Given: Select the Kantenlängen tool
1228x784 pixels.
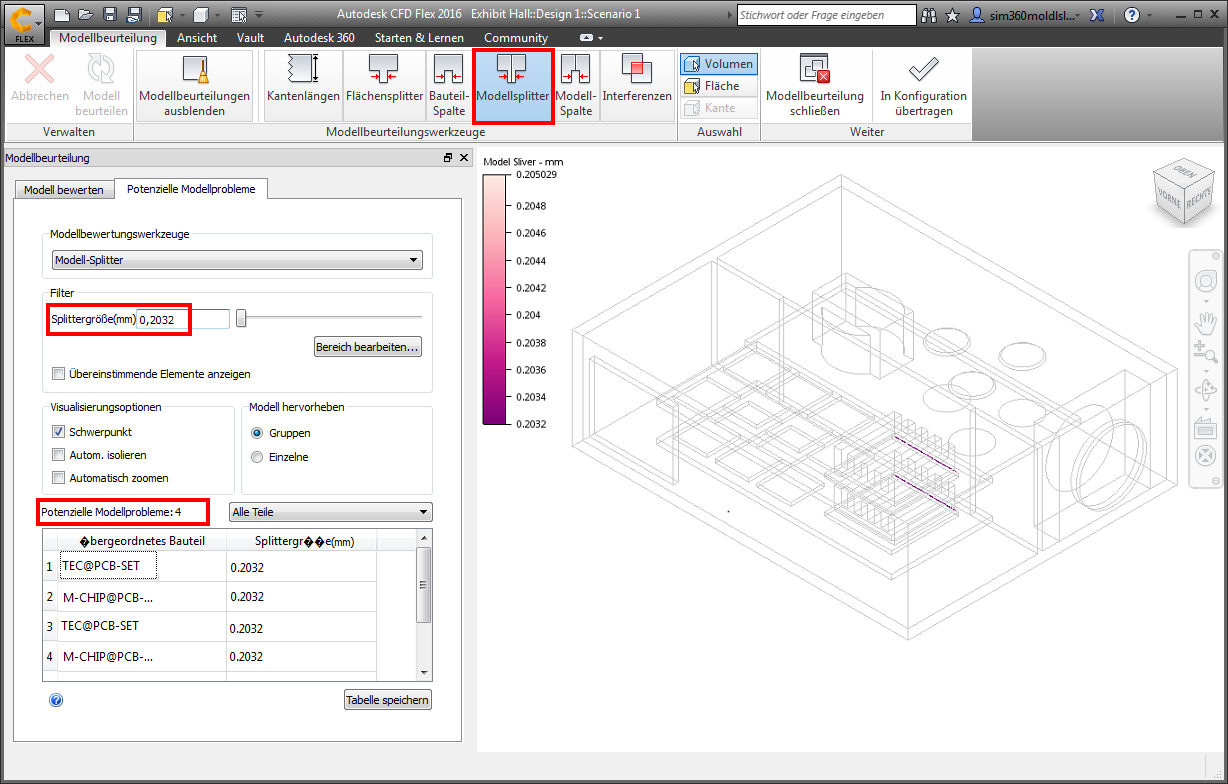Looking at the screenshot, I should (x=303, y=86).
